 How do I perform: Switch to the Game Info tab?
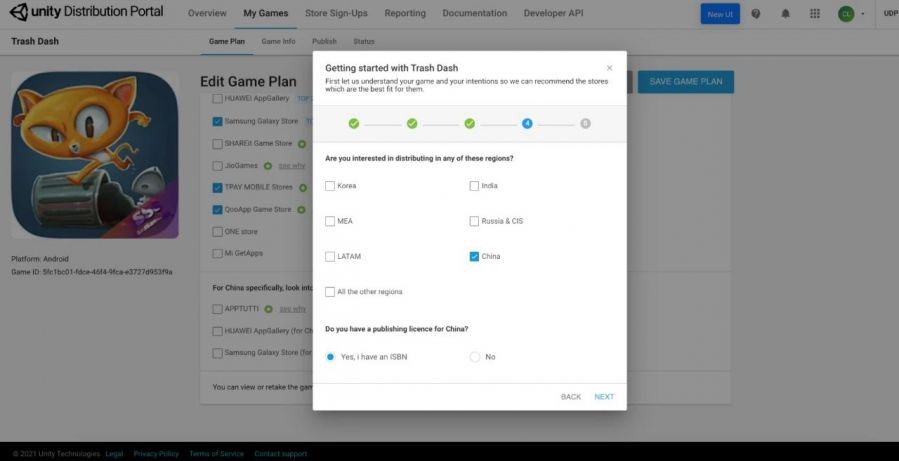click(x=279, y=41)
